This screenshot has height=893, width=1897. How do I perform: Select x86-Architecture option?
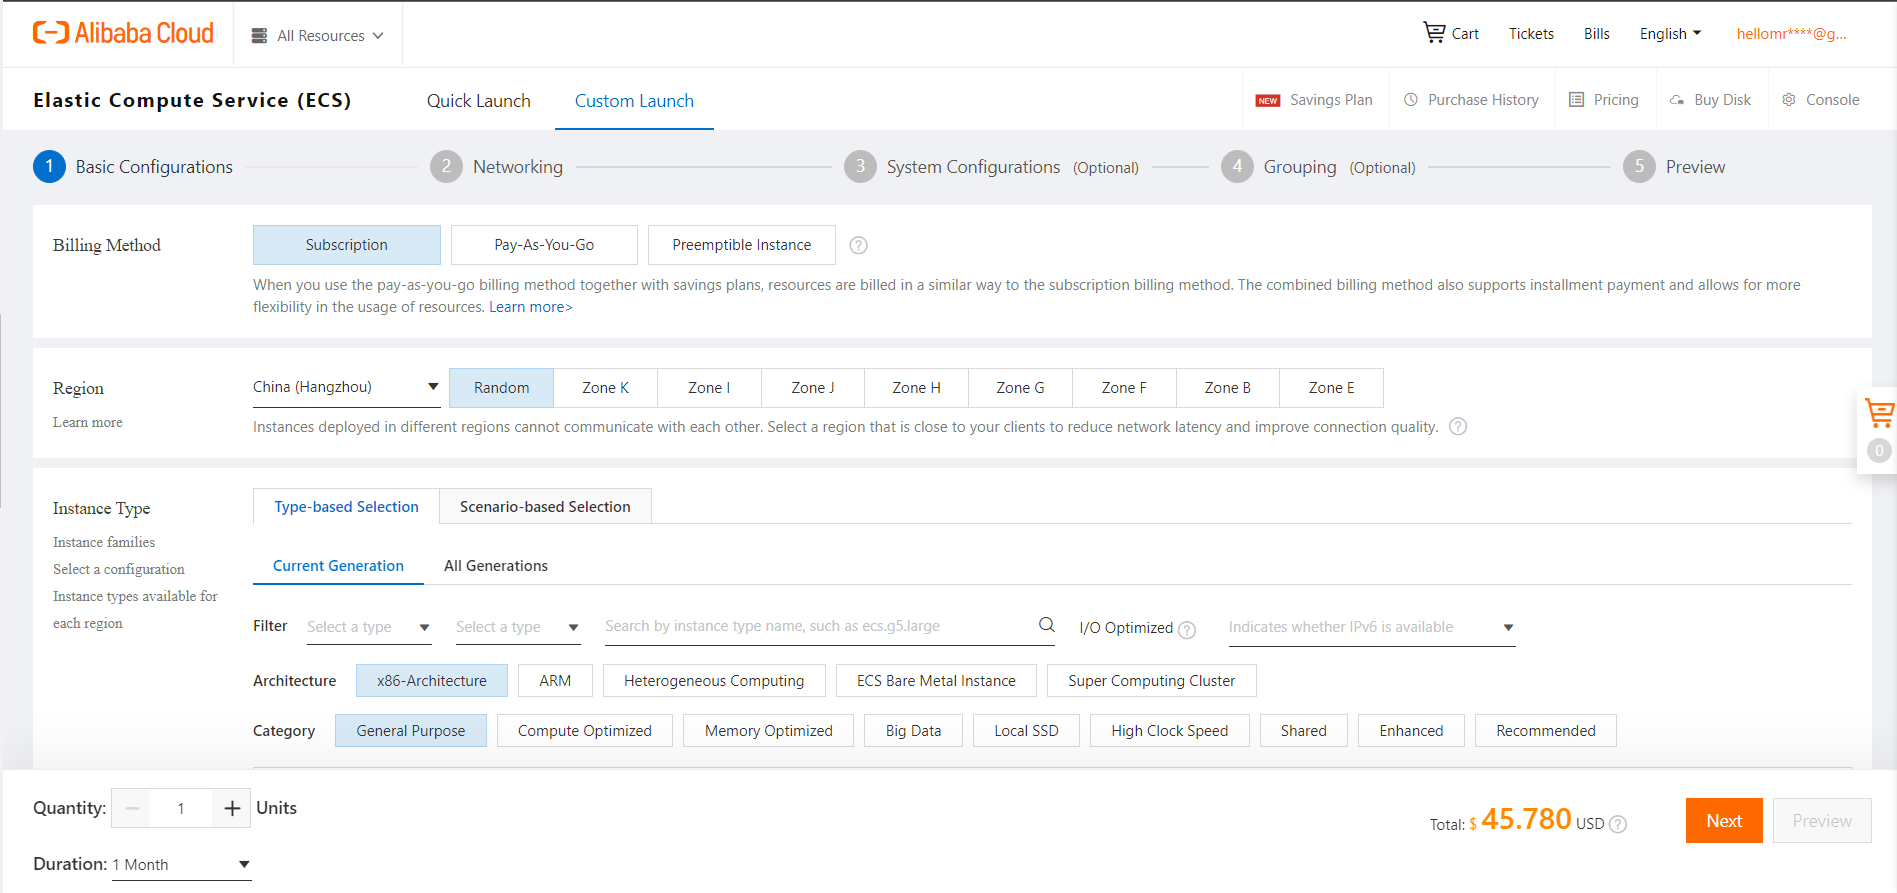[x=432, y=681]
